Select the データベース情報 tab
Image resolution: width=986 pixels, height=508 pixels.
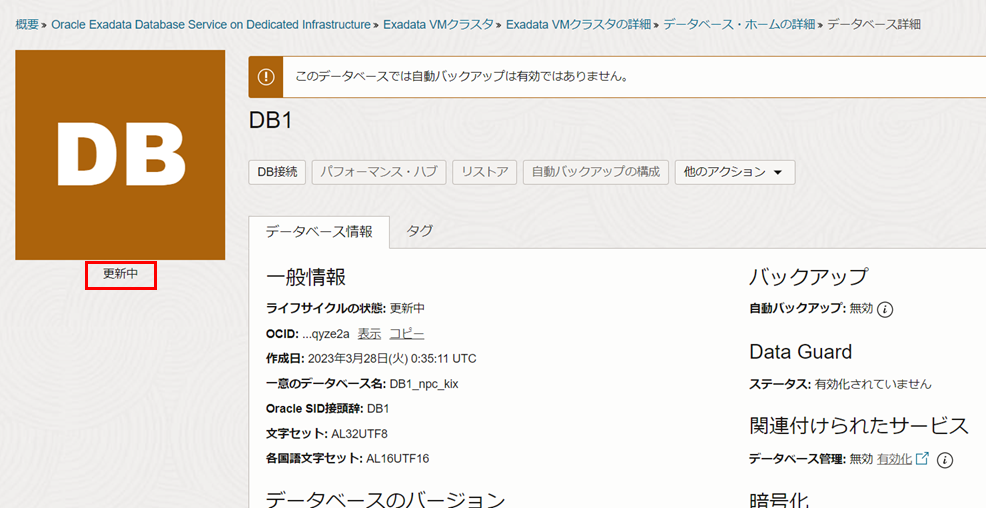pos(319,232)
